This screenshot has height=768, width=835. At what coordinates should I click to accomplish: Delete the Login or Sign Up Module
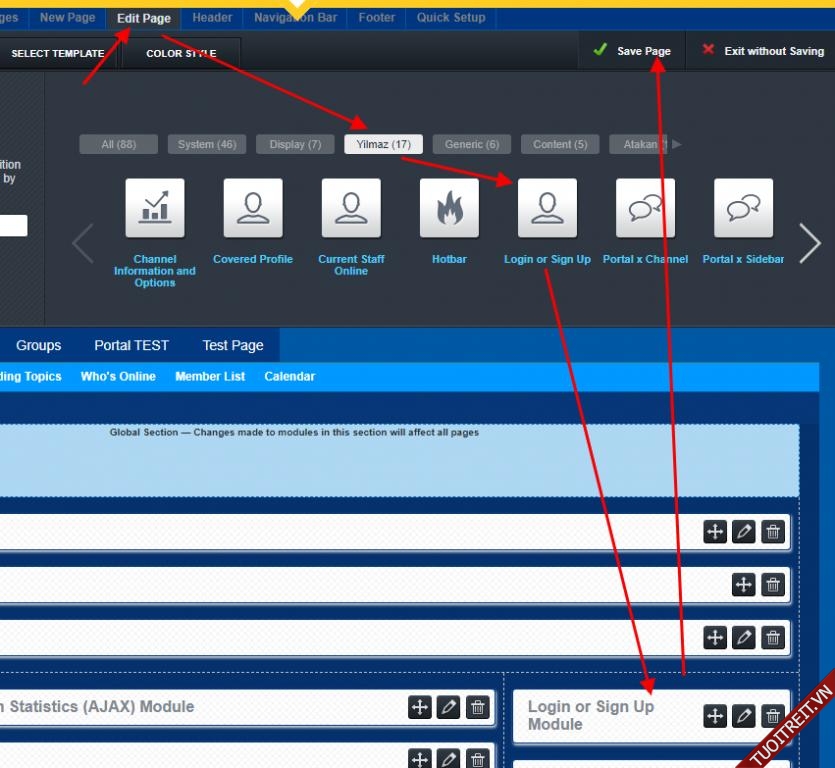click(x=773, y=716)
